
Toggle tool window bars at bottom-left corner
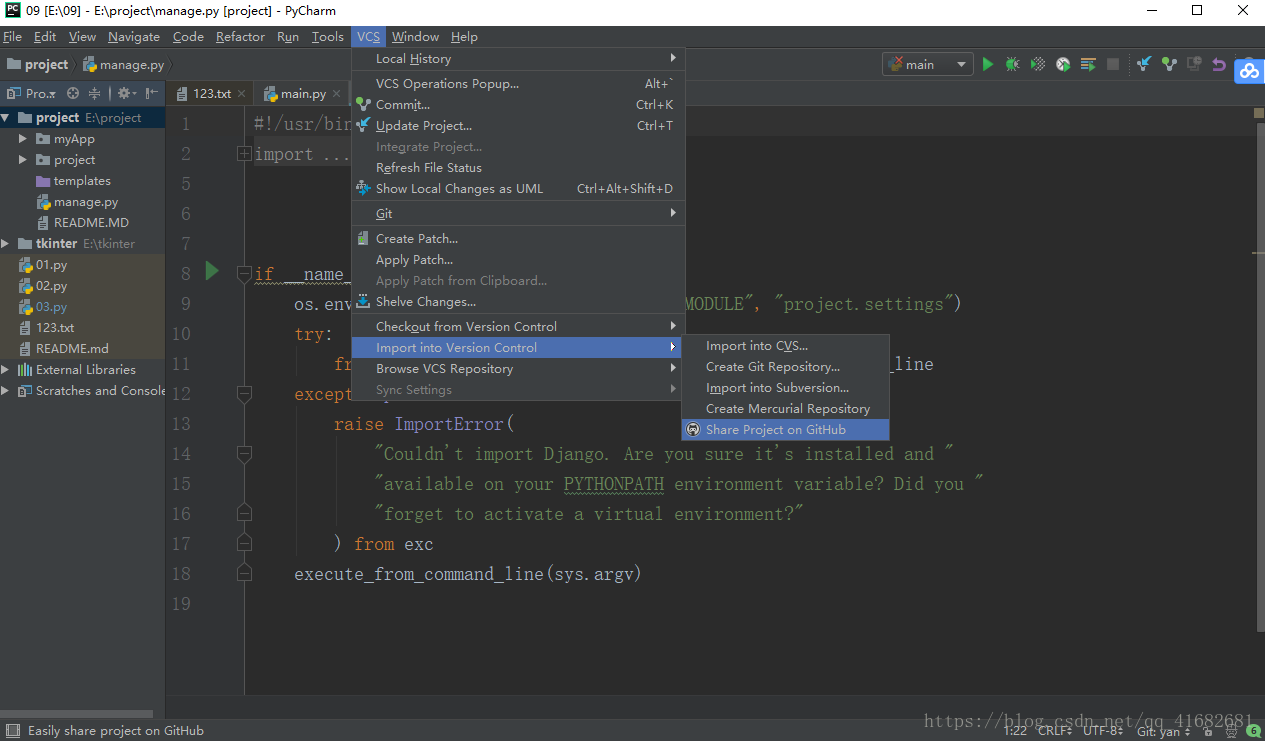pos(11,731)
